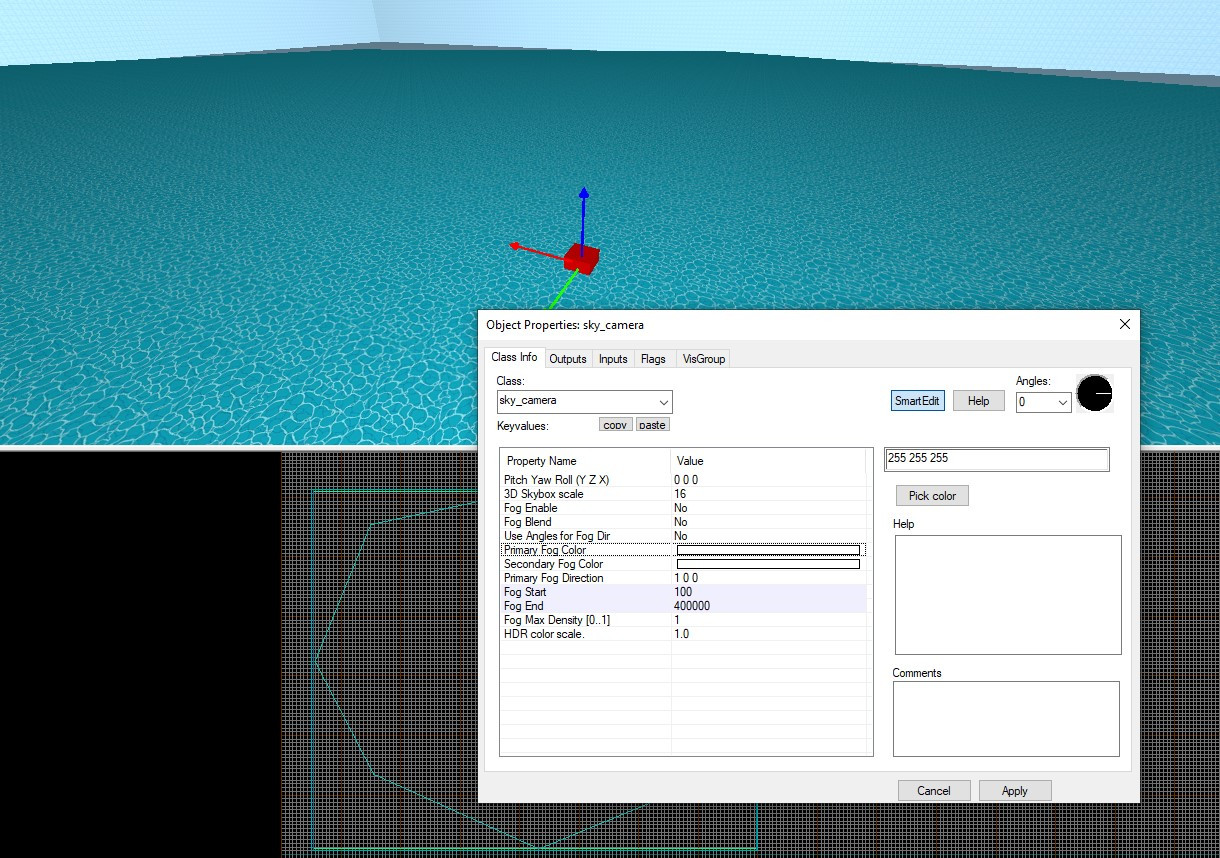Open the Inputs tab
The height and width of the screenshot is (858, 1220).
[613, 359]
